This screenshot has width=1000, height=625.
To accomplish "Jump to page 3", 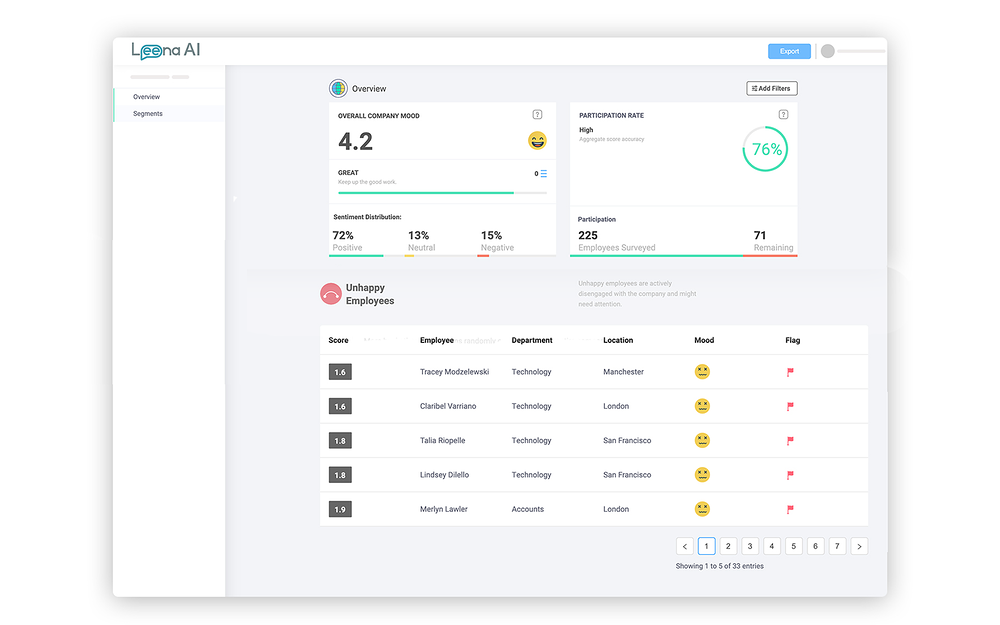I will click(x=750, y=547).
